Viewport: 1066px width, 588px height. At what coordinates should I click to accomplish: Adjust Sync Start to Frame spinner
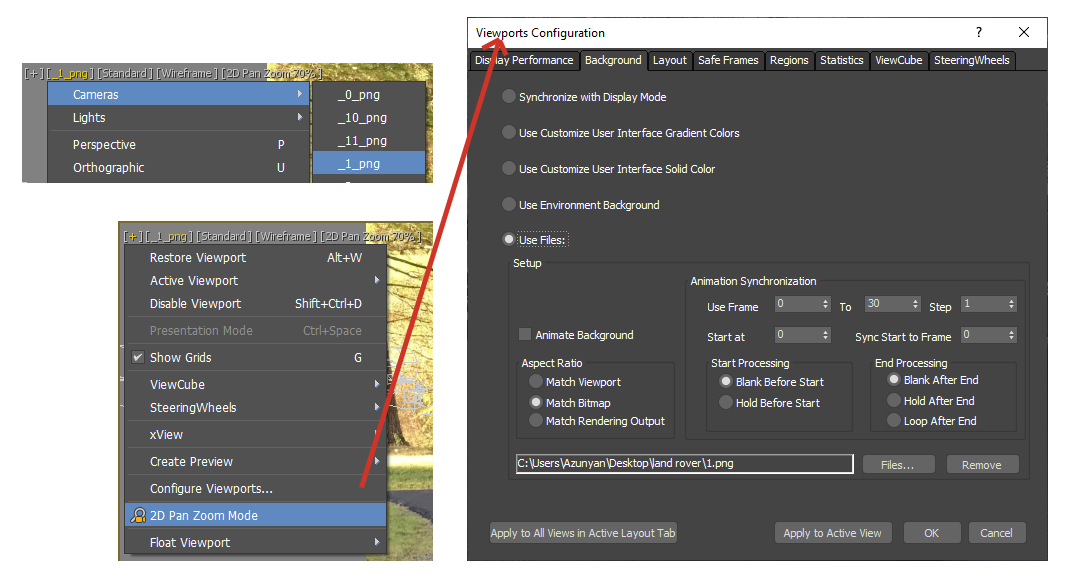click(x=1012, y=334)
